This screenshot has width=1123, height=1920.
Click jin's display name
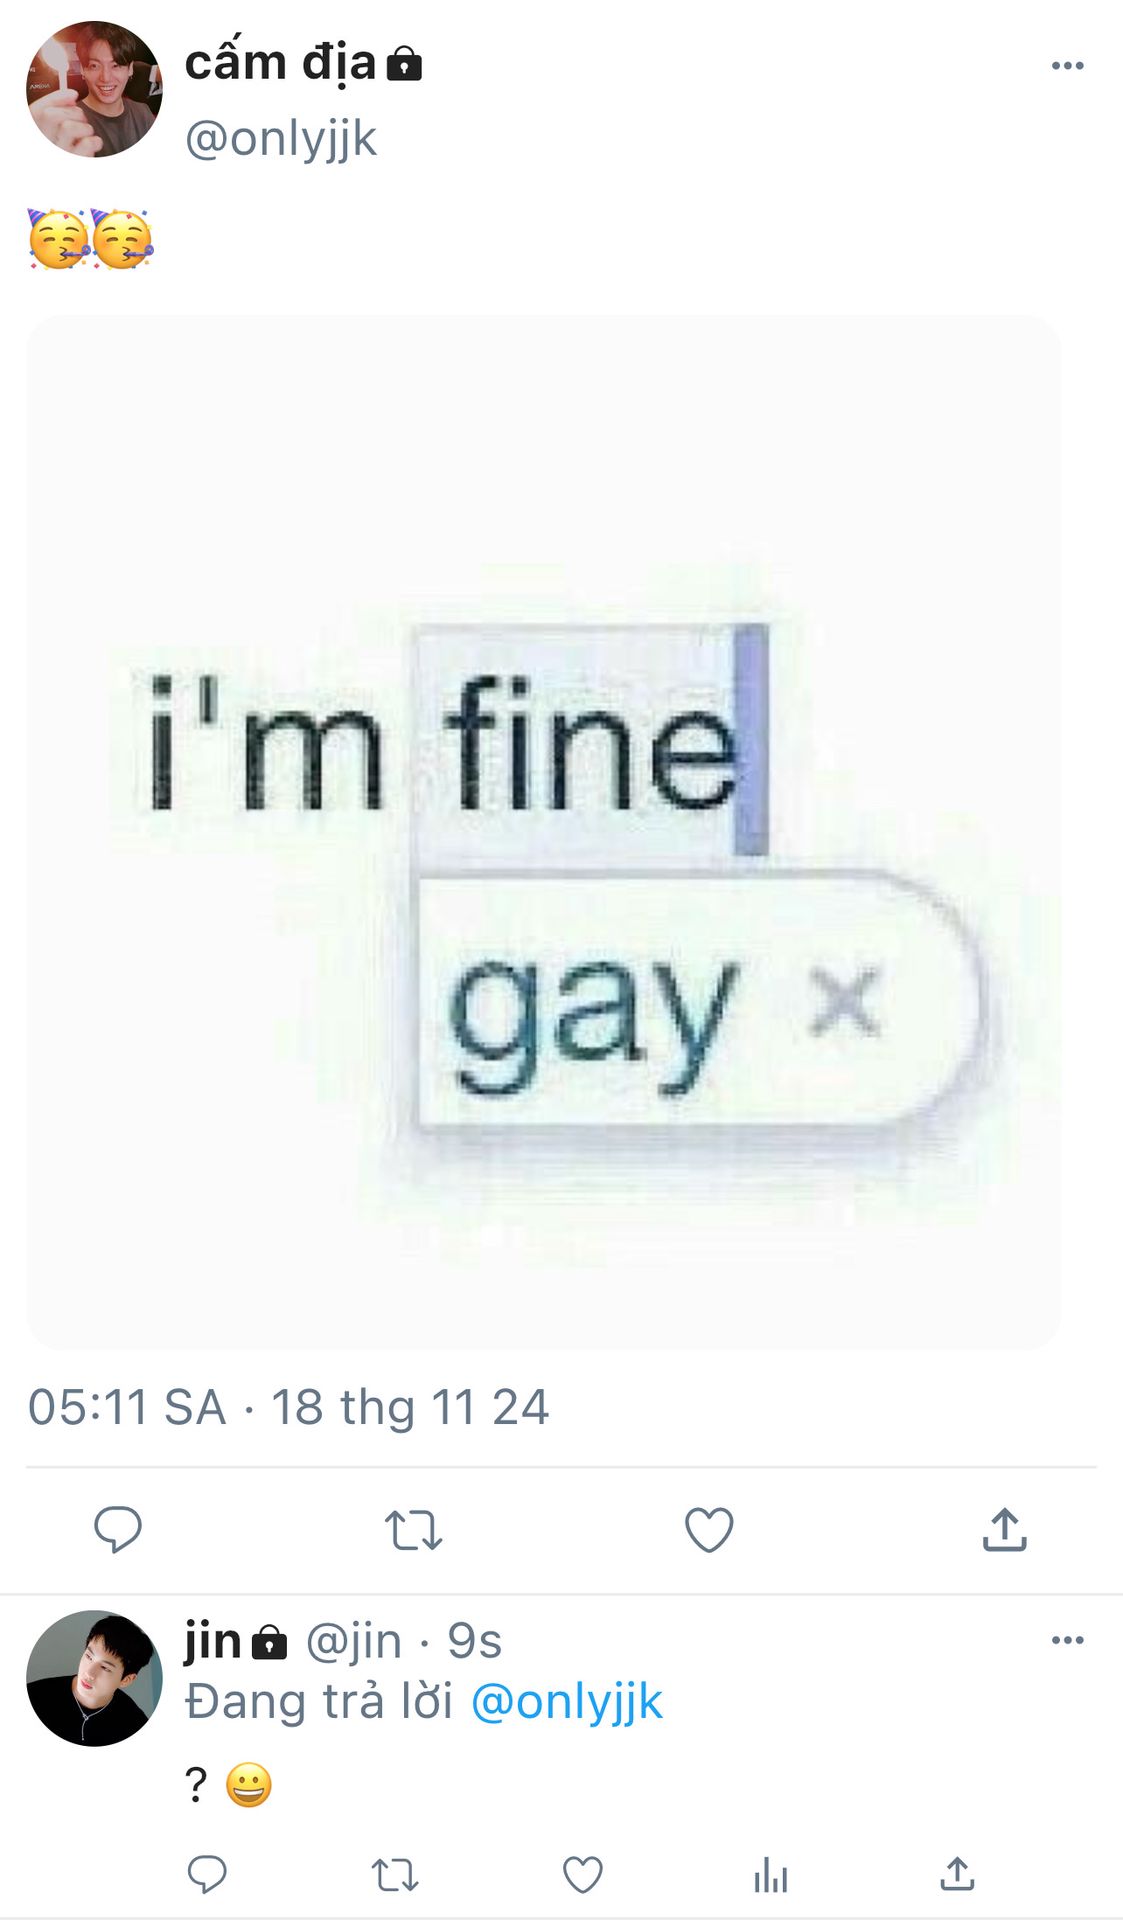213,1641
